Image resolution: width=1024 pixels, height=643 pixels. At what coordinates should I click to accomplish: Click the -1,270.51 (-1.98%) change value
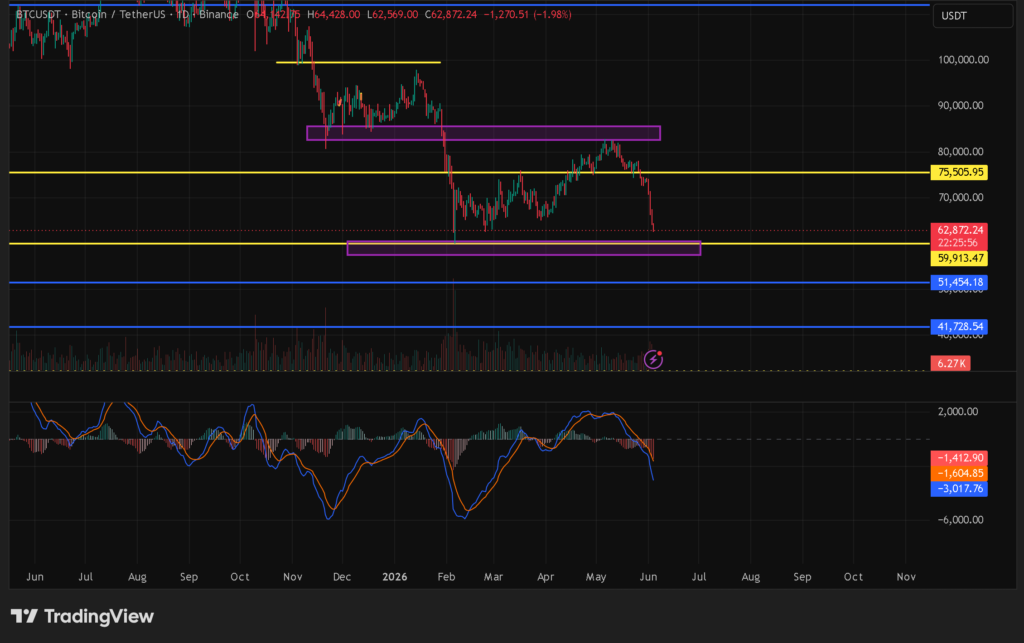pyautogui.click(x=528, y=14)
